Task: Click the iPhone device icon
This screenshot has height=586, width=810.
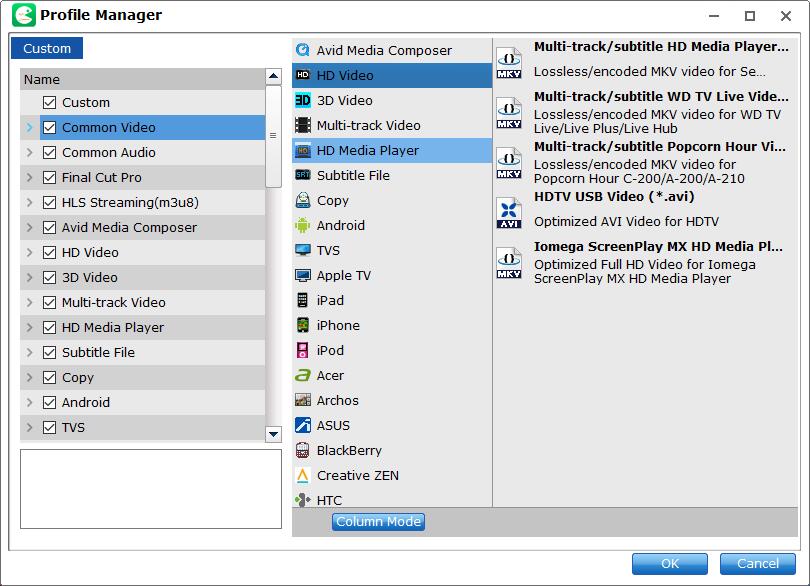Action: coord(303,325)
